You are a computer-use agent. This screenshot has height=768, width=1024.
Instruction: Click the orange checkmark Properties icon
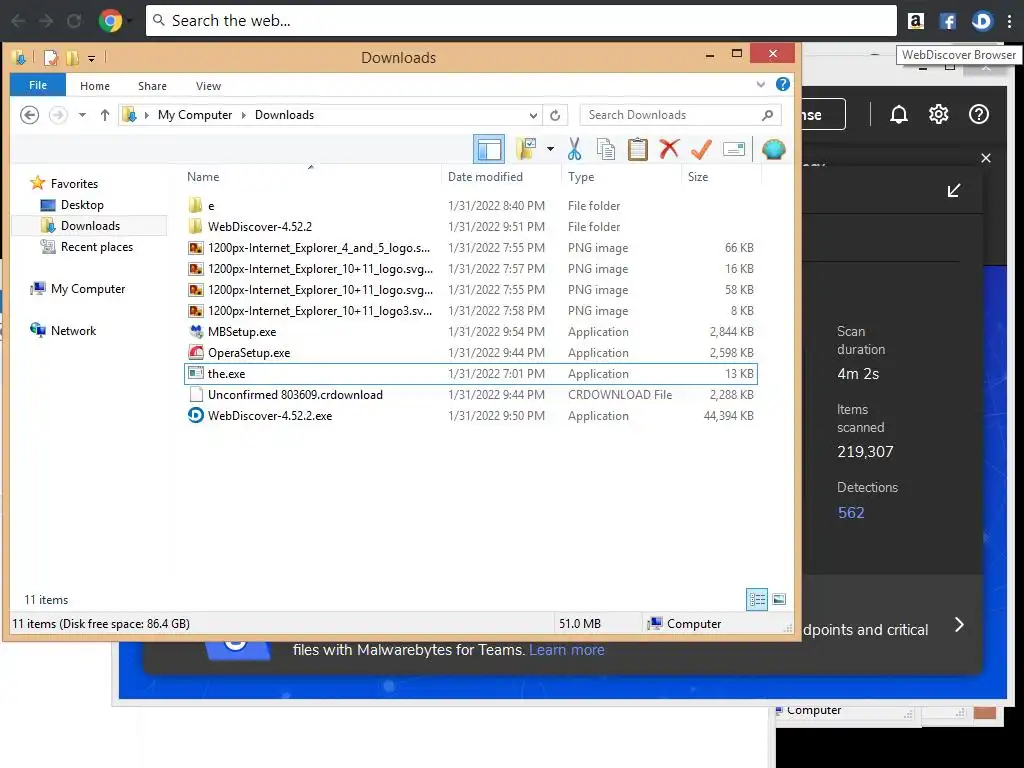(x=701, y=150)
